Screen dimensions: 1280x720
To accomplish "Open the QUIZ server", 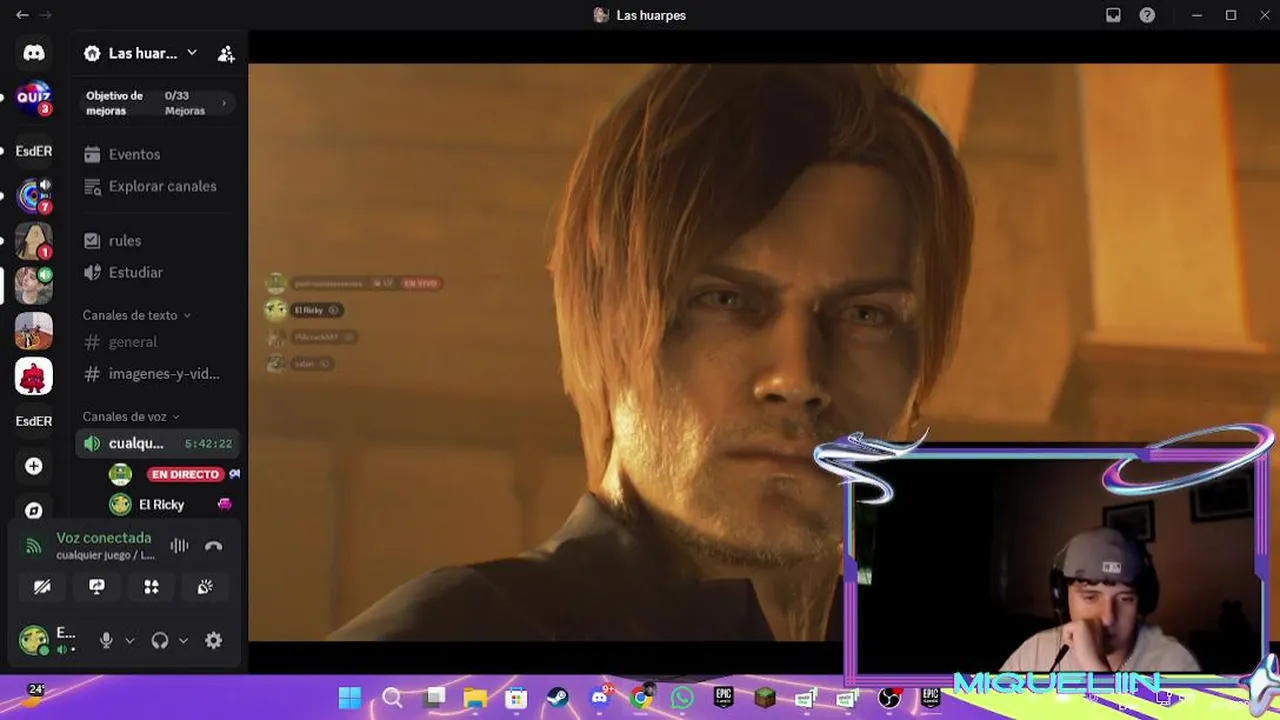I will (34, 97).
